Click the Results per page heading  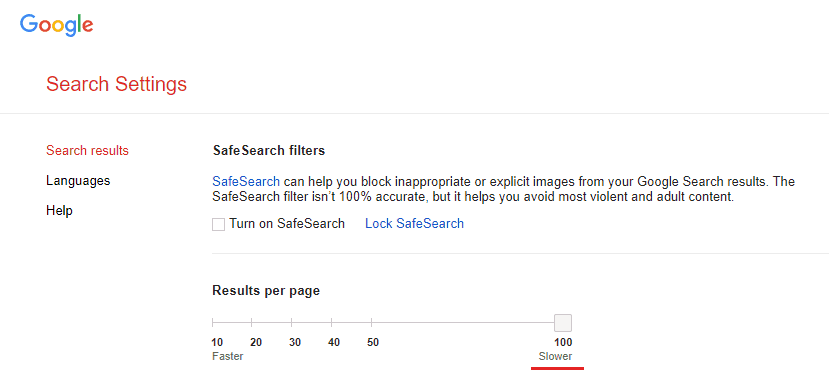[266, 291]
